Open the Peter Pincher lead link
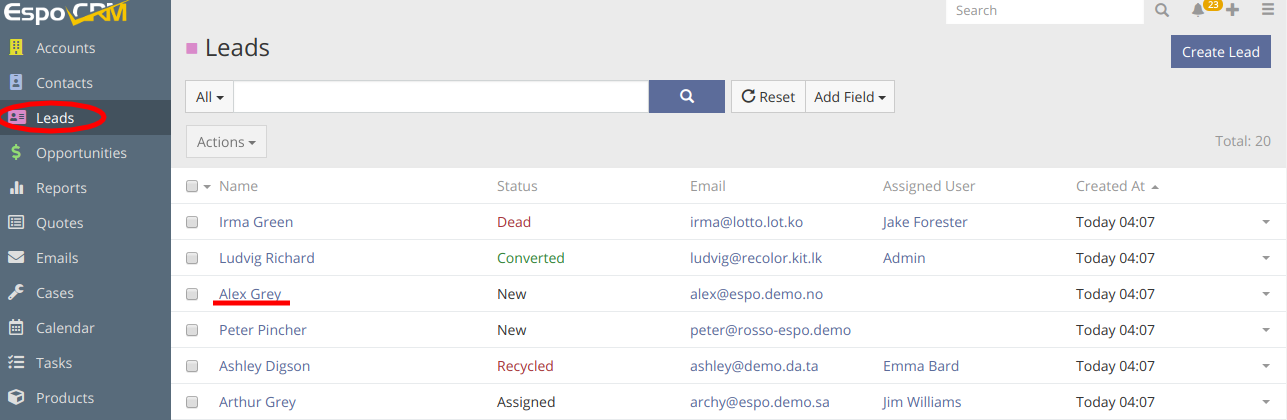 263,330
